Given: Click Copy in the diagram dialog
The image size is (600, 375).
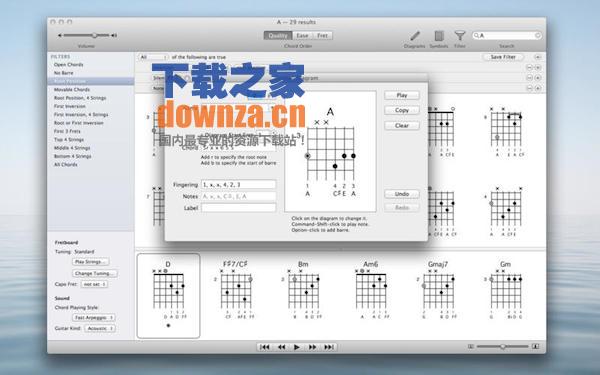Looking at the screenshot, I should pos(402,110).
